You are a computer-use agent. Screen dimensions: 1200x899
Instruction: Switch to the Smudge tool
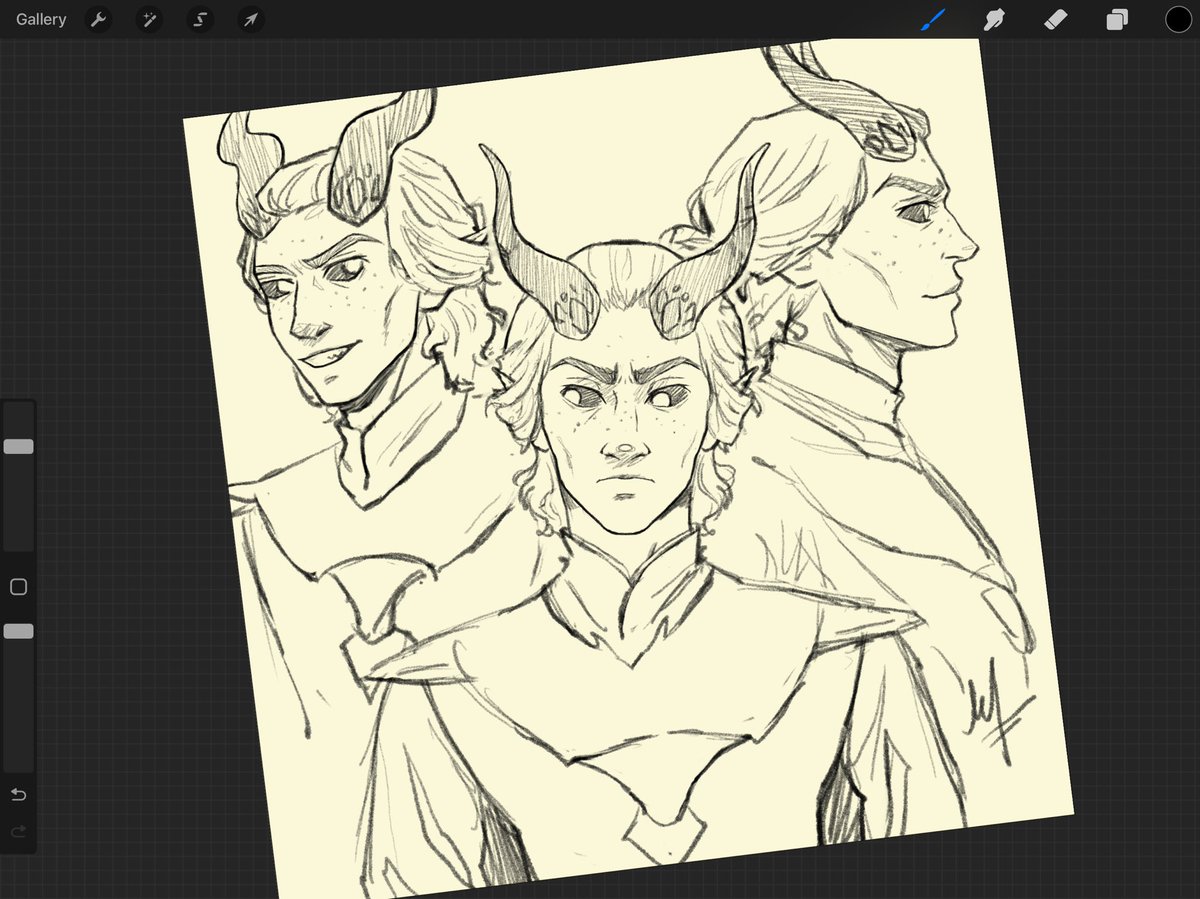994,19
